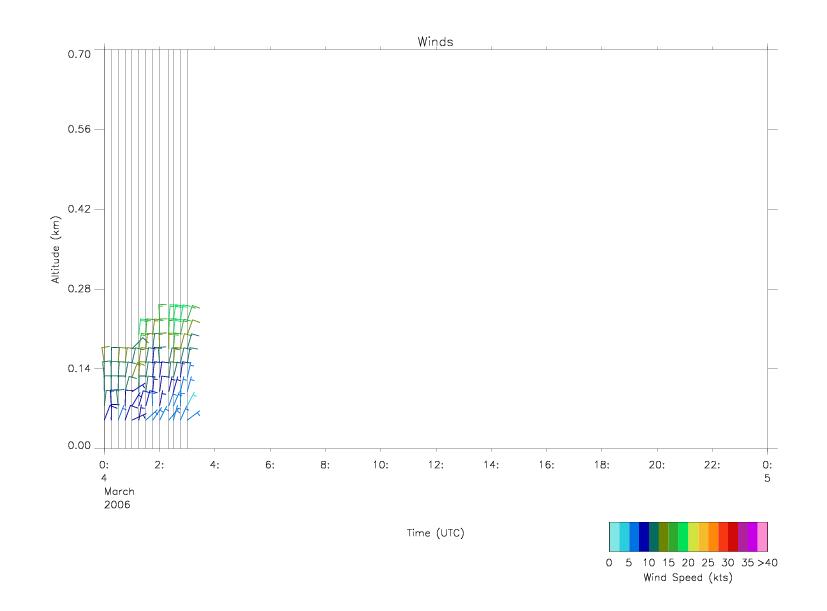
Task: Select the "4:" time tick label
Action: 215,465
